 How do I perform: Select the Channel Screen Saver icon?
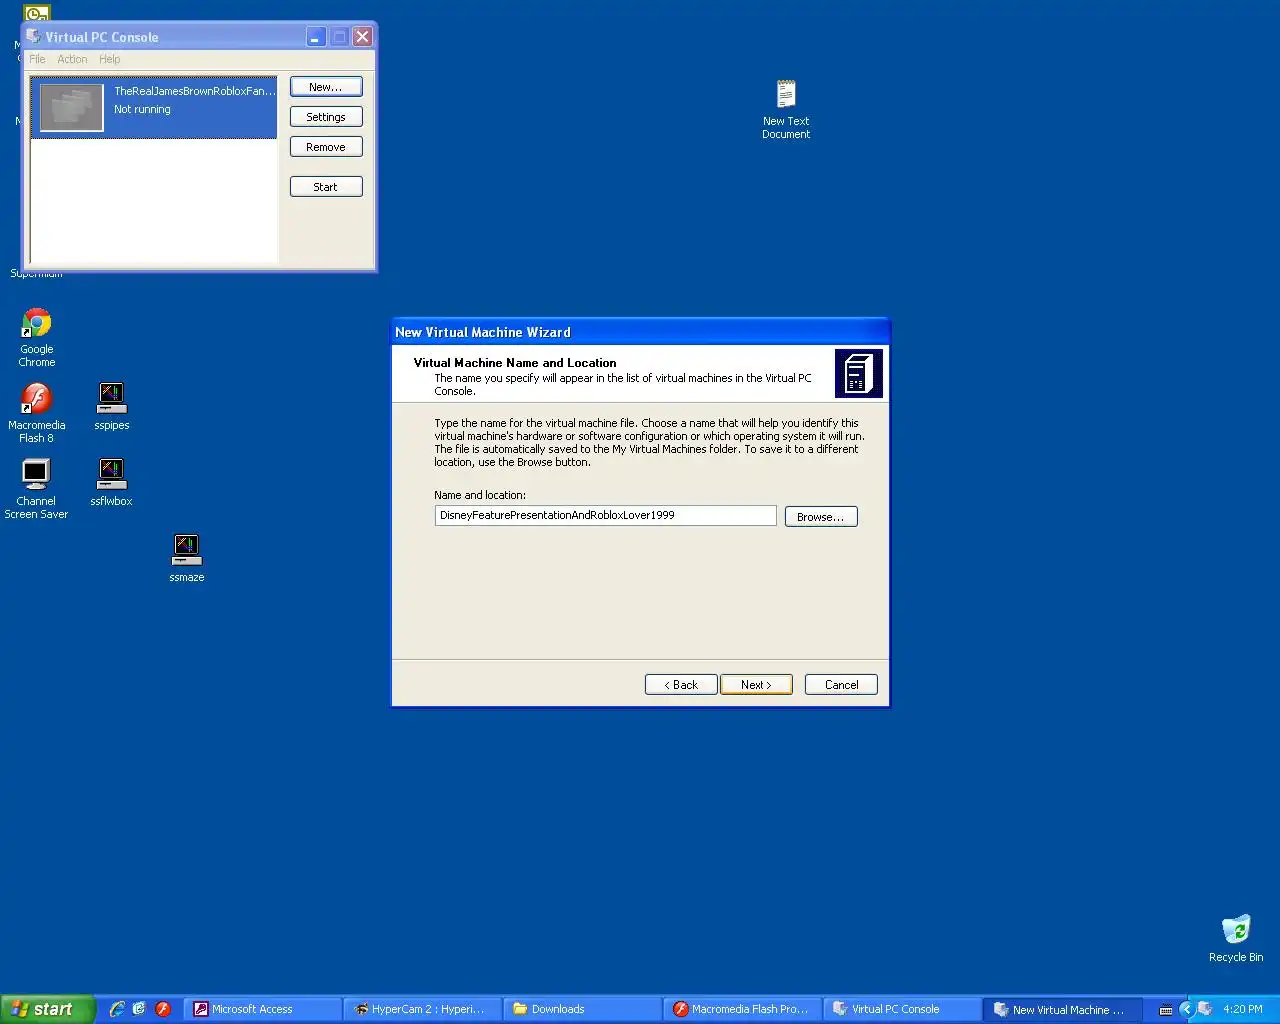[36, 489]
